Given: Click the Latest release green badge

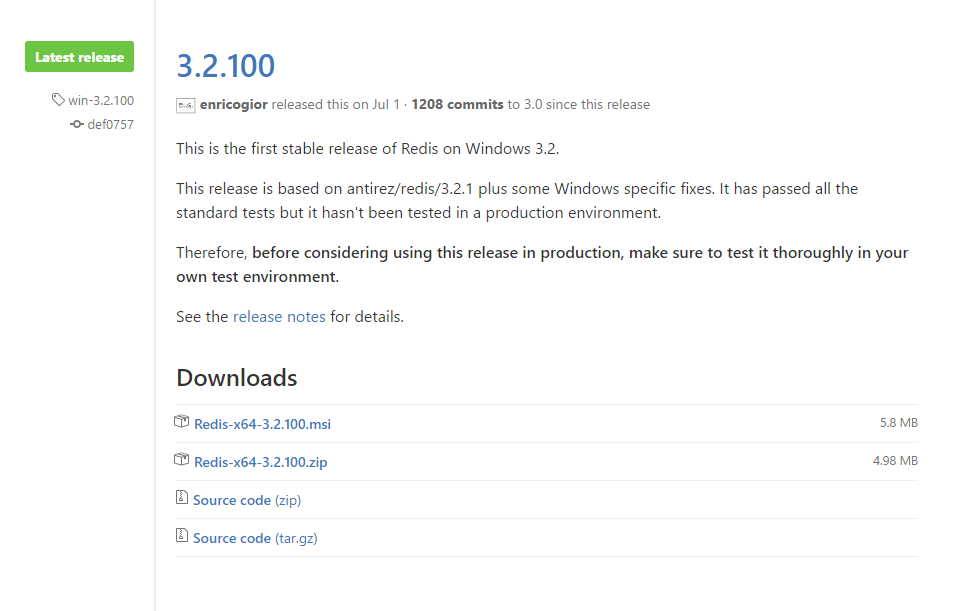Looking at the screenshot, I should tap(79, 57).
